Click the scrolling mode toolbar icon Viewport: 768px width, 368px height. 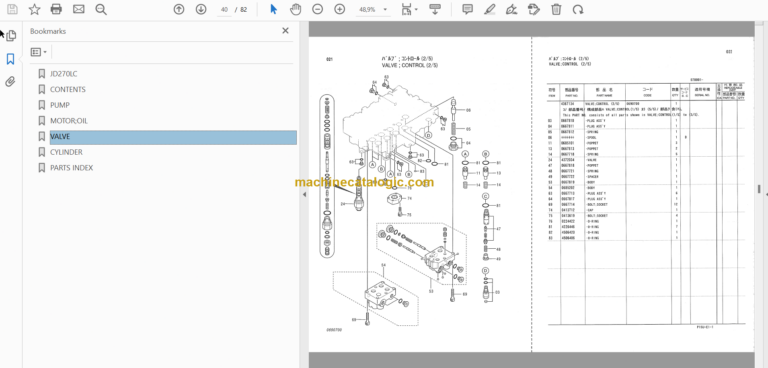point(435,9)
